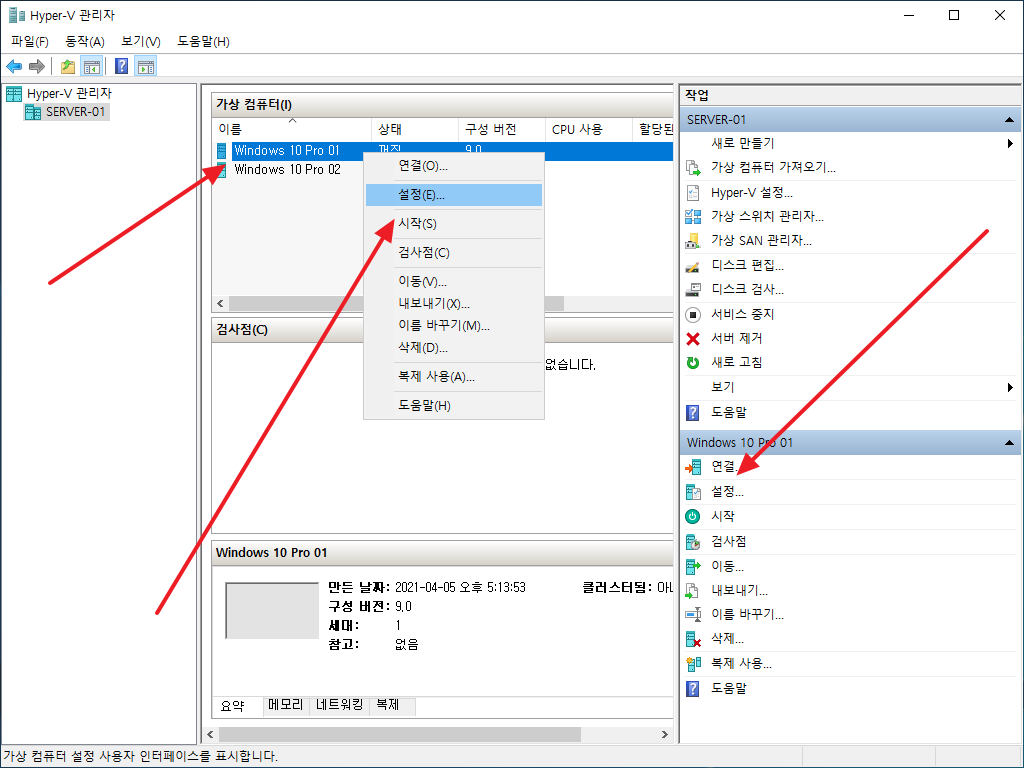Image resolution: width=1024 pixels, height=768 pixels.
Task: Click the 검사점 icon in actions pane
Action: coord(693,541)
